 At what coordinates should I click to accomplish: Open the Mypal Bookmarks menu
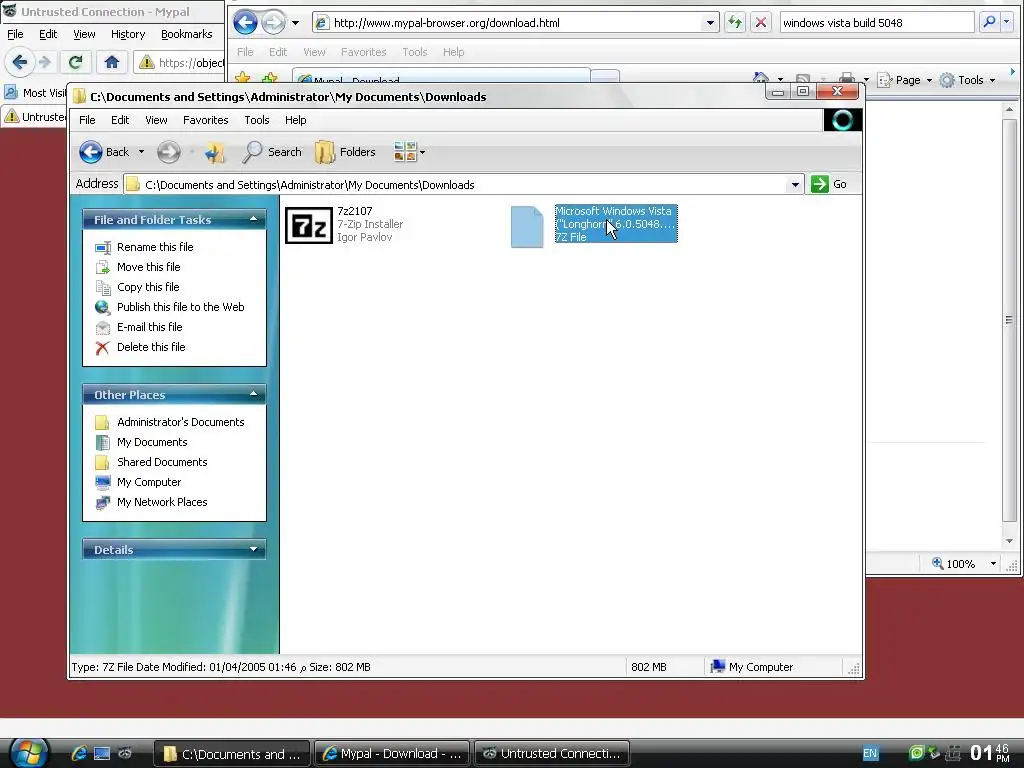[186, 34]
